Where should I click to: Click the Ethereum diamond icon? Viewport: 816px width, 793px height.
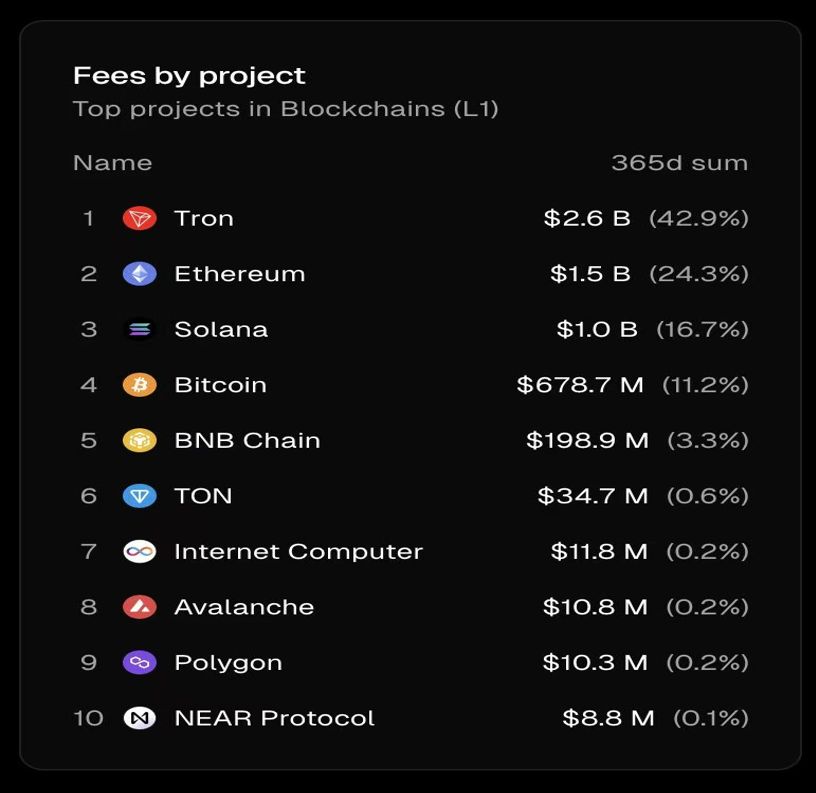[139, 274]
